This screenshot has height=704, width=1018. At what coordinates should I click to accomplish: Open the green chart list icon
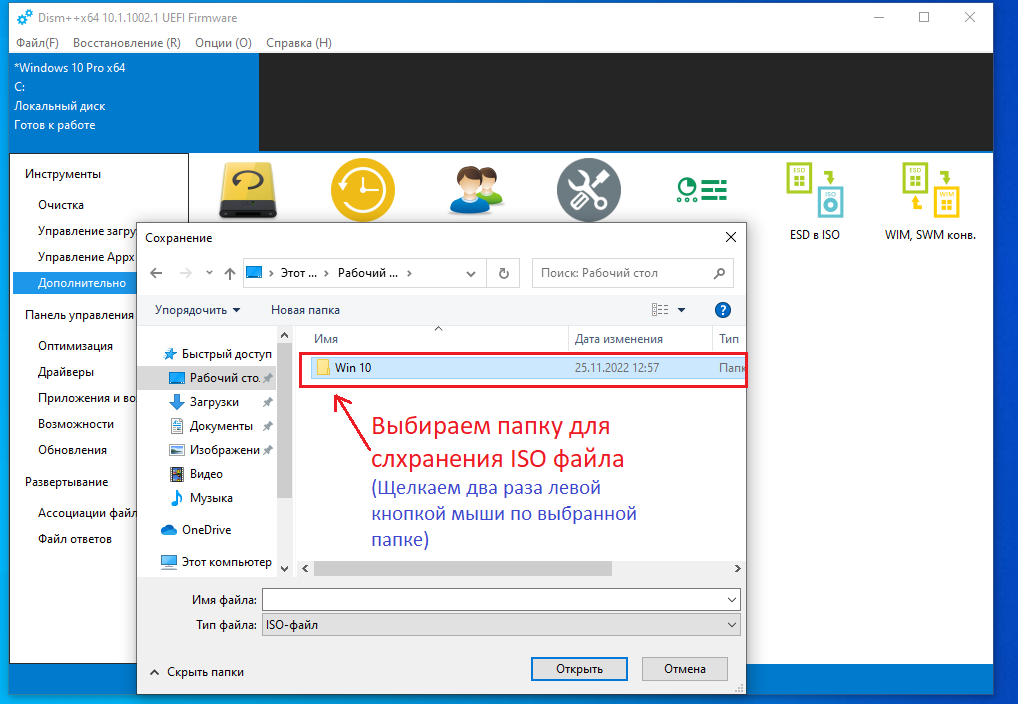pos(702,190)
